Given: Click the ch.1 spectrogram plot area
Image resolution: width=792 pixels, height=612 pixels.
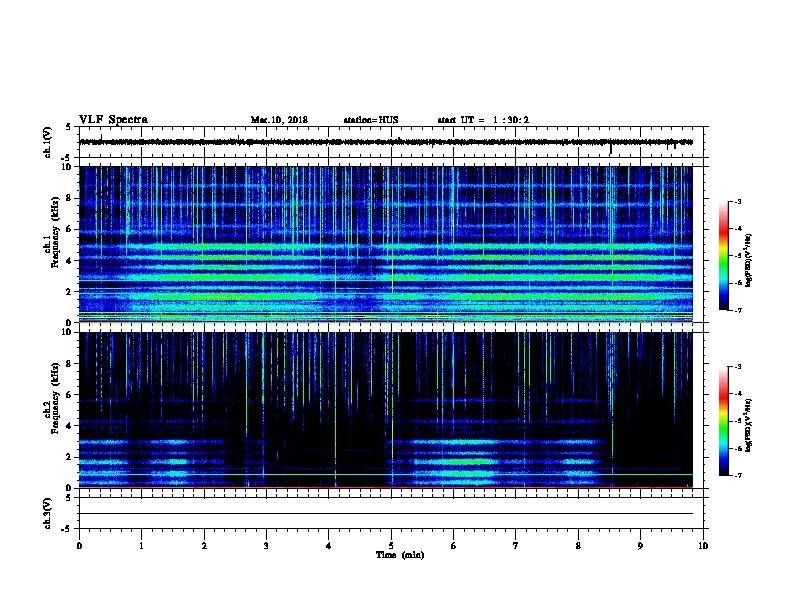Looking at the screenshot, I should (386, 244).
